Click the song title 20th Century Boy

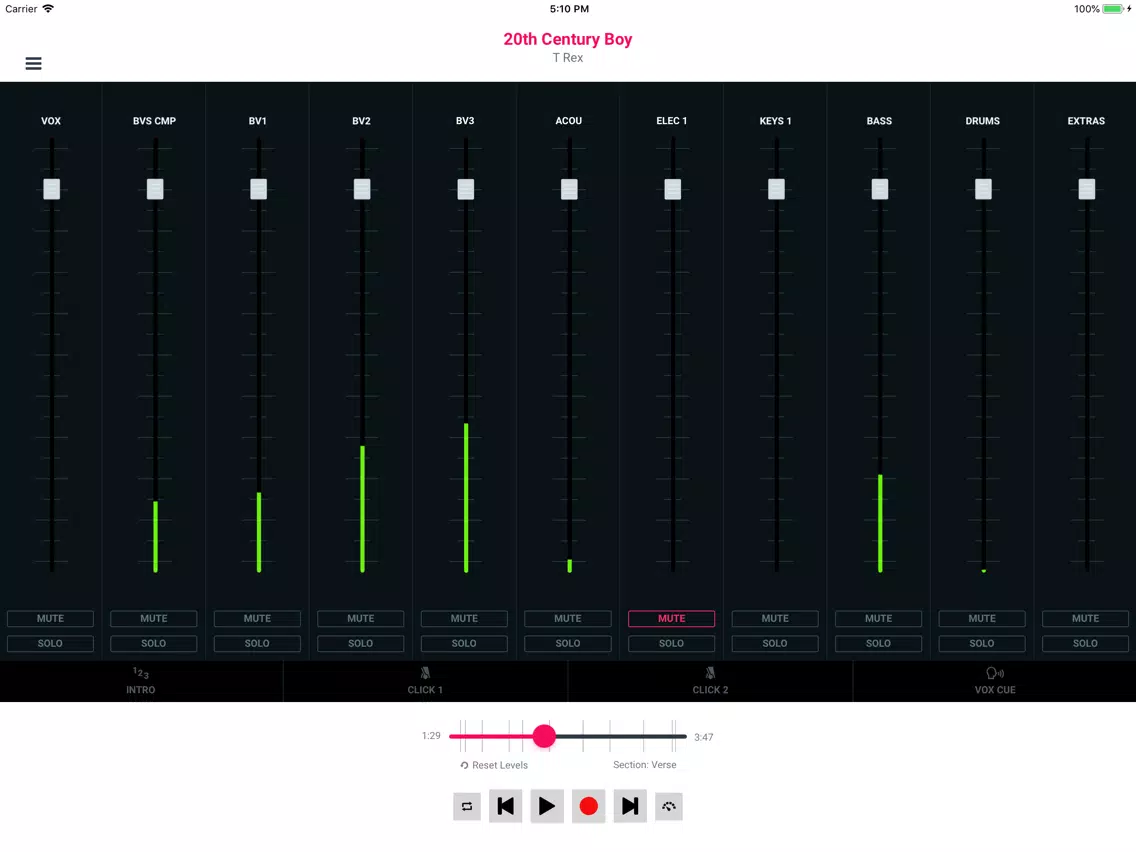tap(568, 39)
